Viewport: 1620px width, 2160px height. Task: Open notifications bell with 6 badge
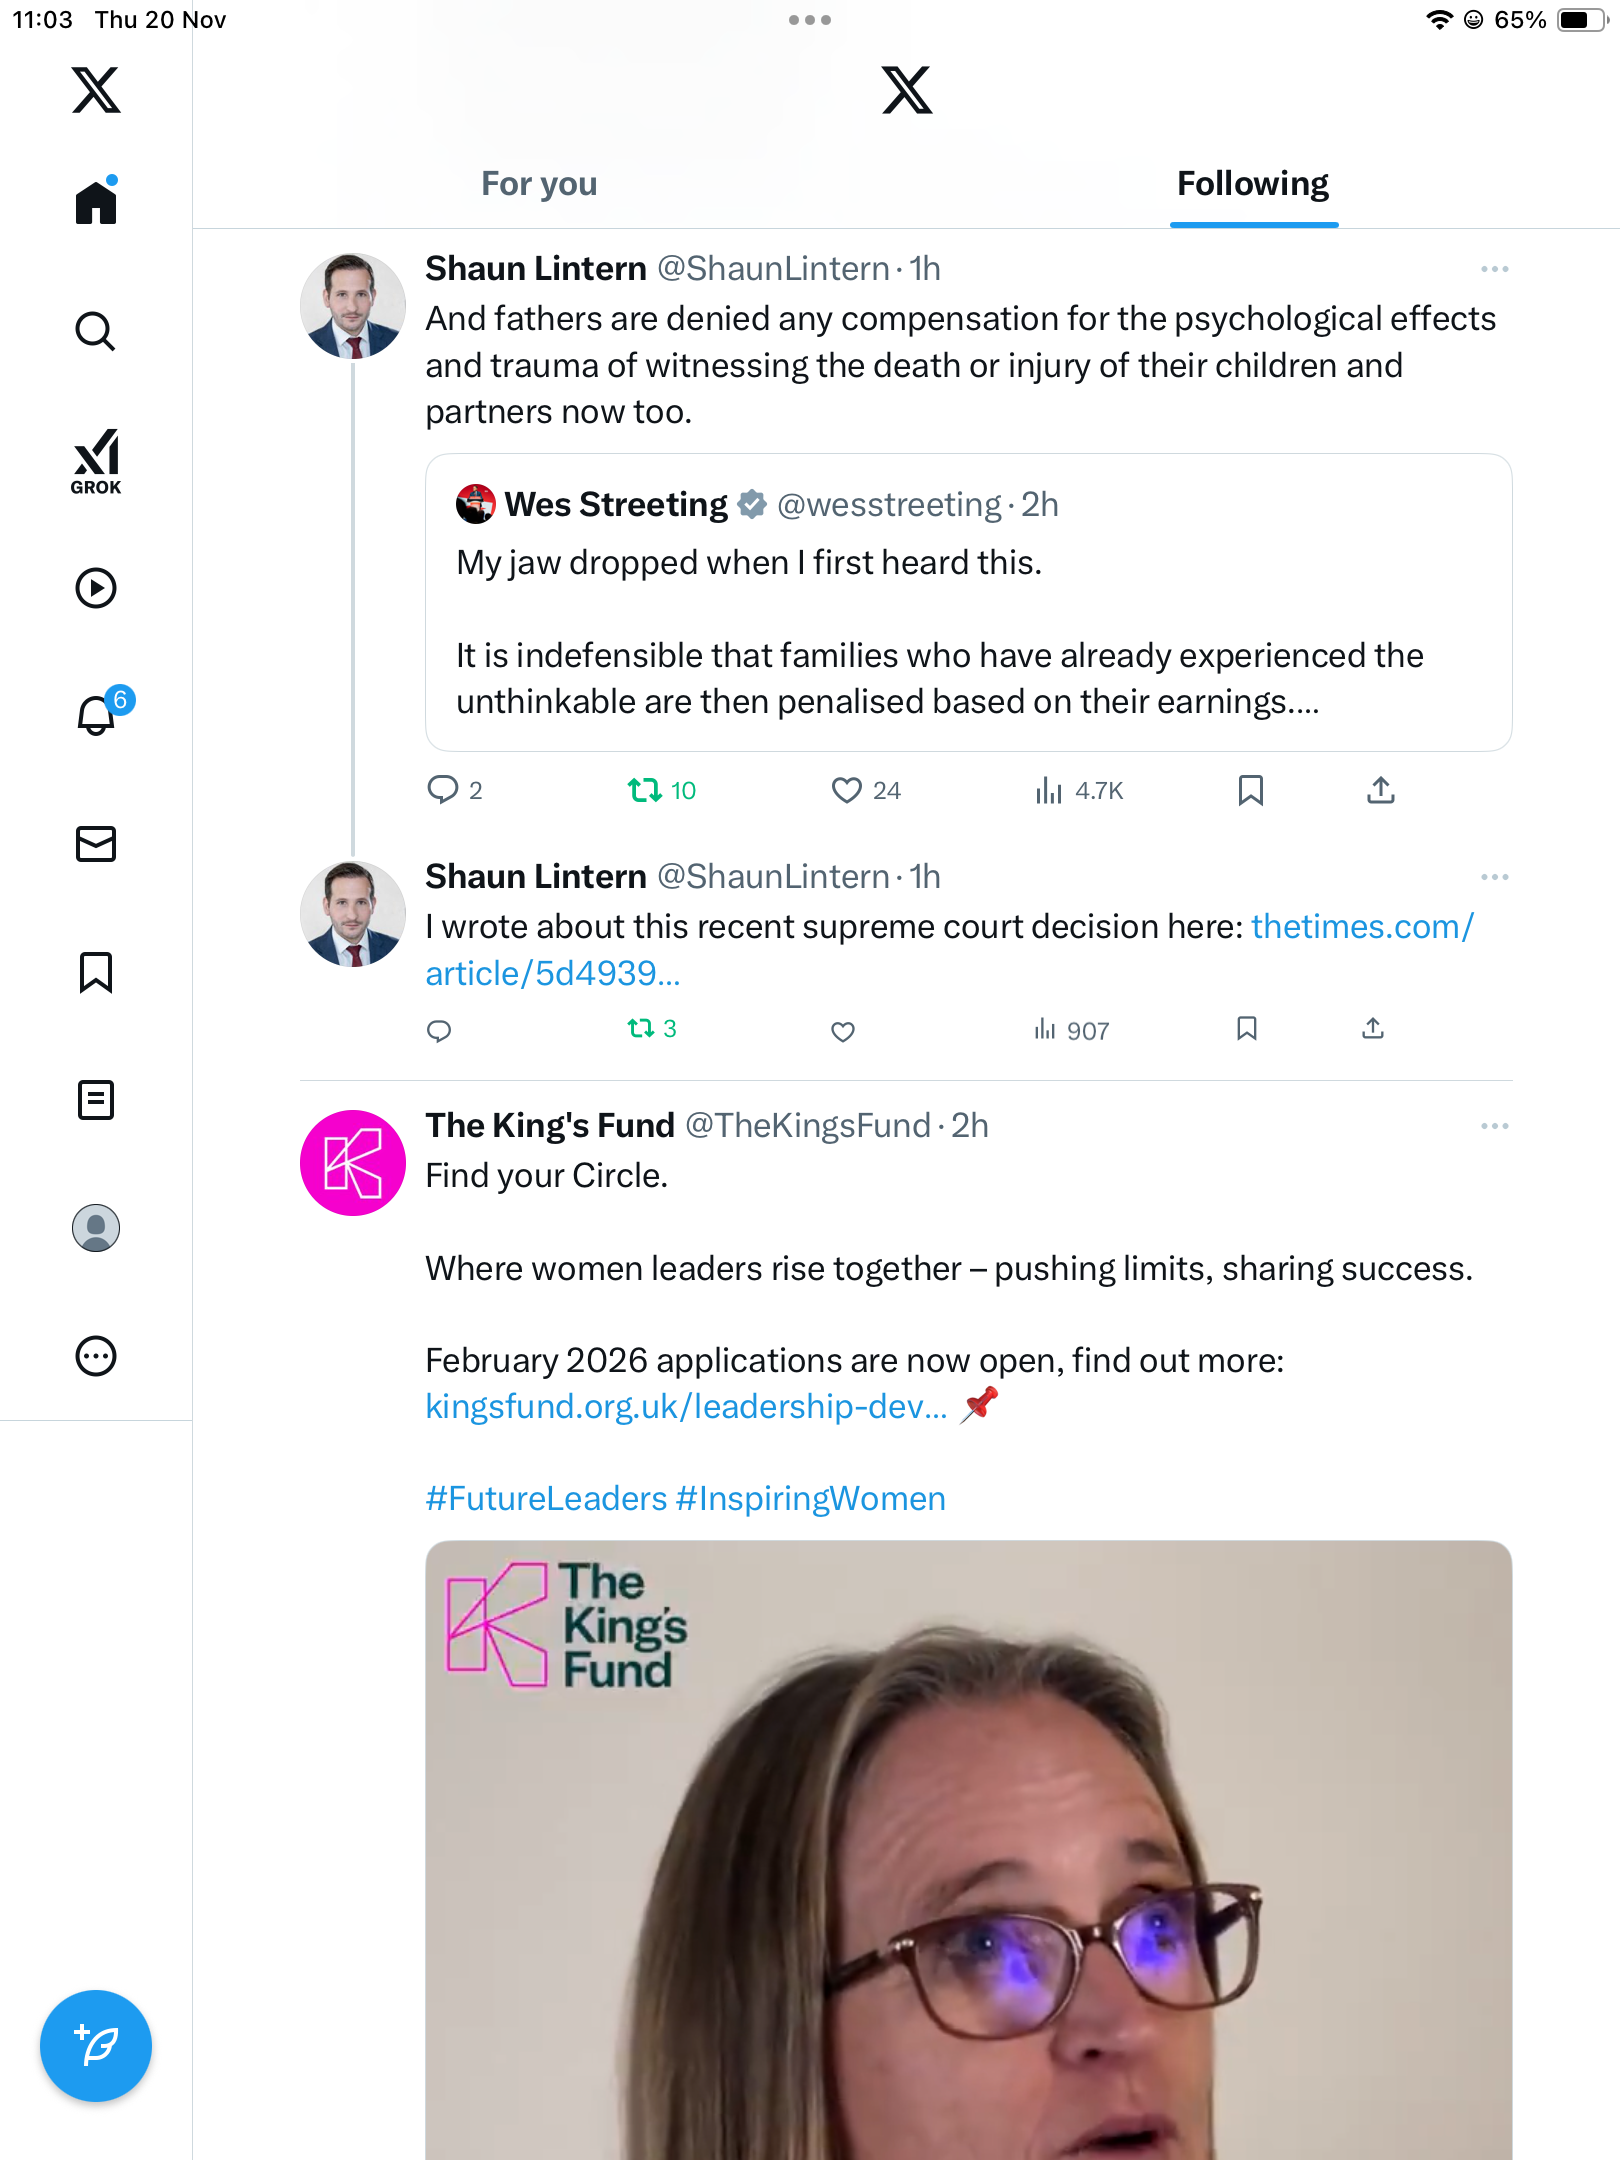click(98, 714)
